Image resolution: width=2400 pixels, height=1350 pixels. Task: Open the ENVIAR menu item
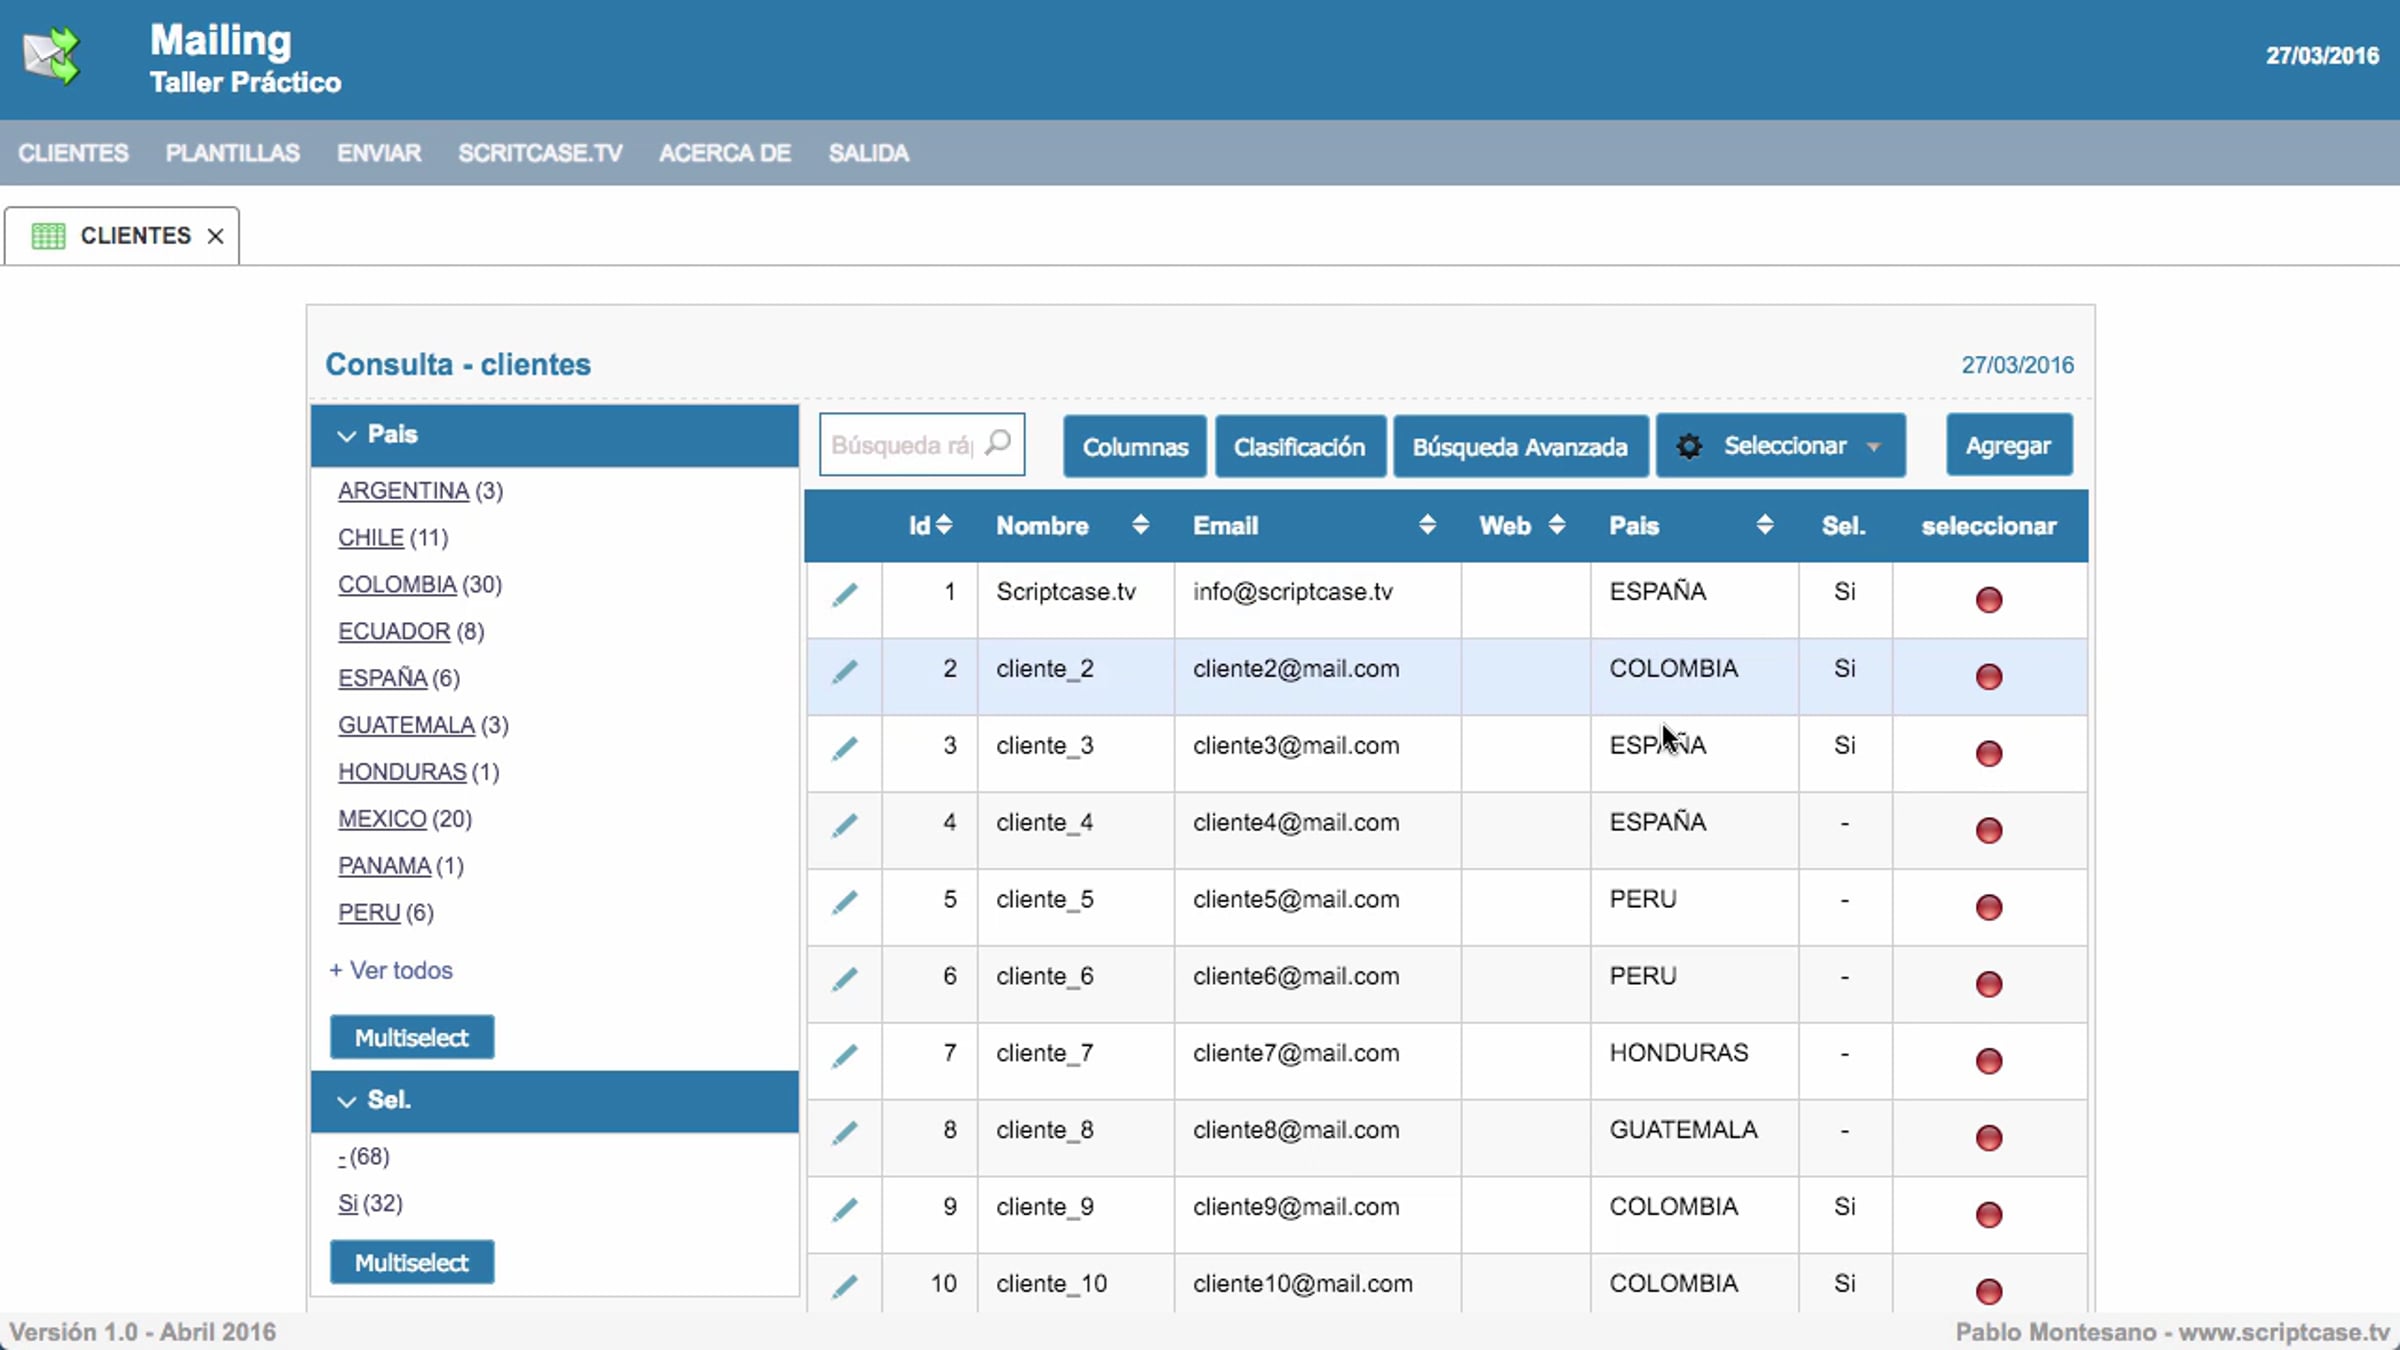379,153
